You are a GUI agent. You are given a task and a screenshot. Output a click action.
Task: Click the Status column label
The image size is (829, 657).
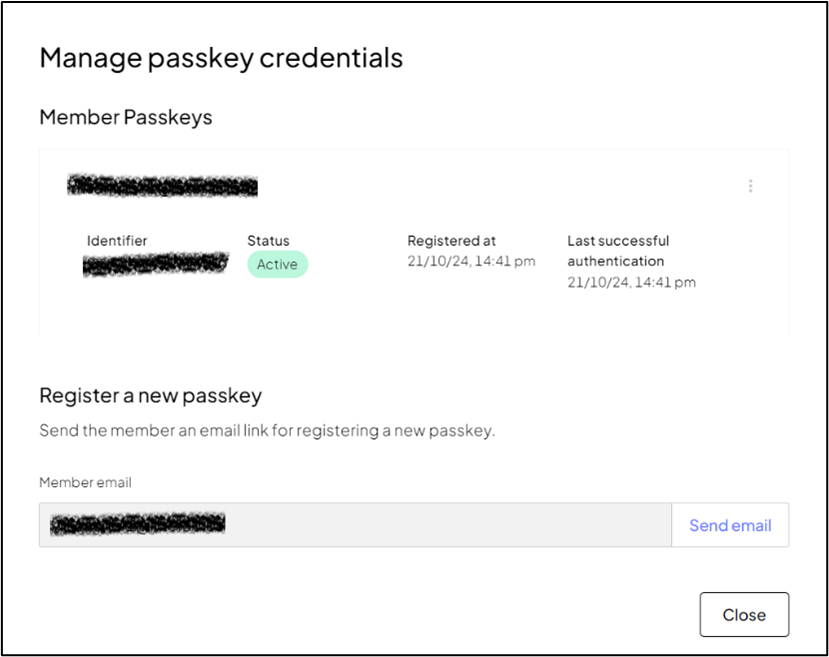click(x=268, y=241)
